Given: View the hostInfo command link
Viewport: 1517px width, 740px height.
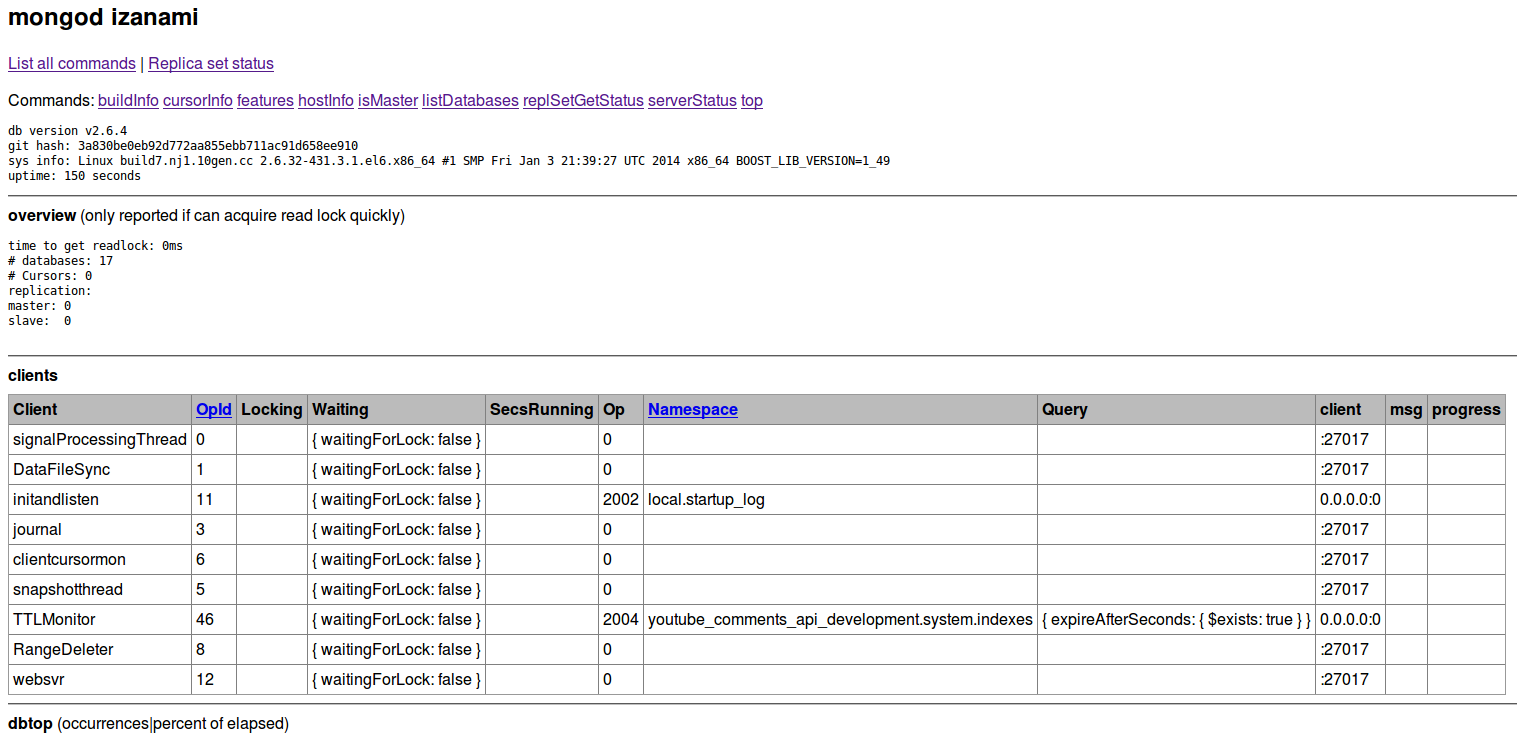Looking at the screenshot, I should point(326,100).
